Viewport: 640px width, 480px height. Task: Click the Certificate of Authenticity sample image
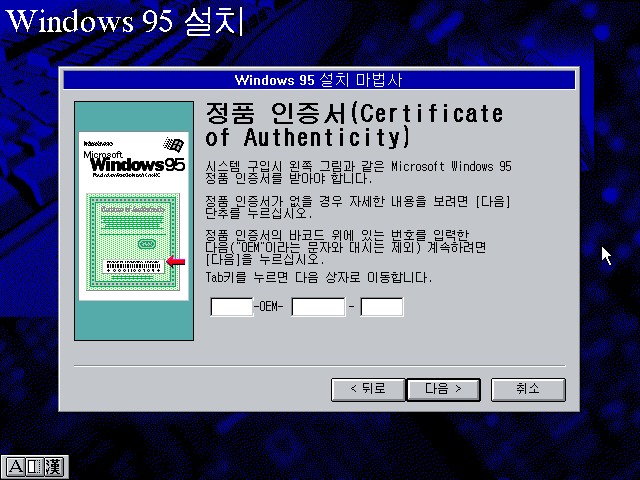coord(133,221)
